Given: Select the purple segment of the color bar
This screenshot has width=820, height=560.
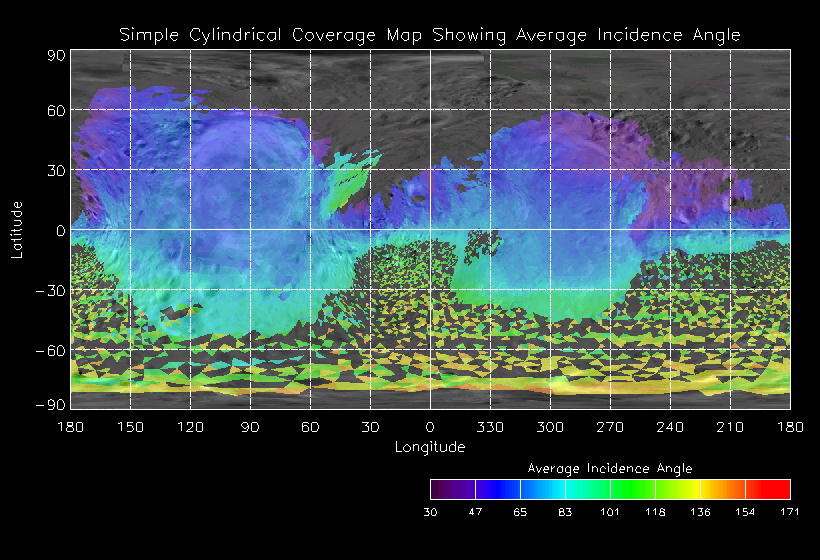Looking at the screenshot, I should [452, 489].
